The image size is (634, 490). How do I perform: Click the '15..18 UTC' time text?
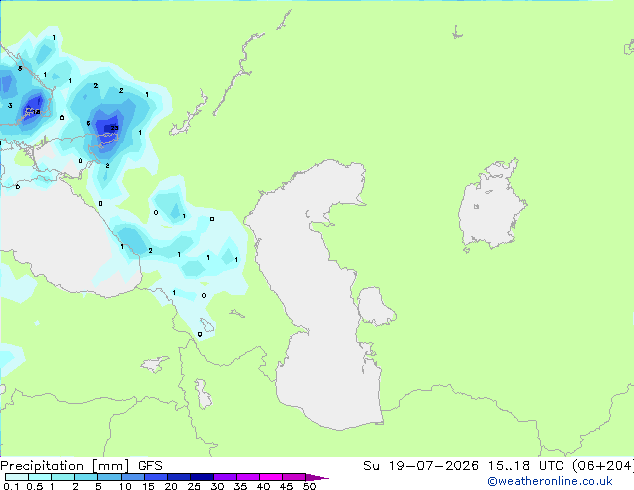coord(525,466)
